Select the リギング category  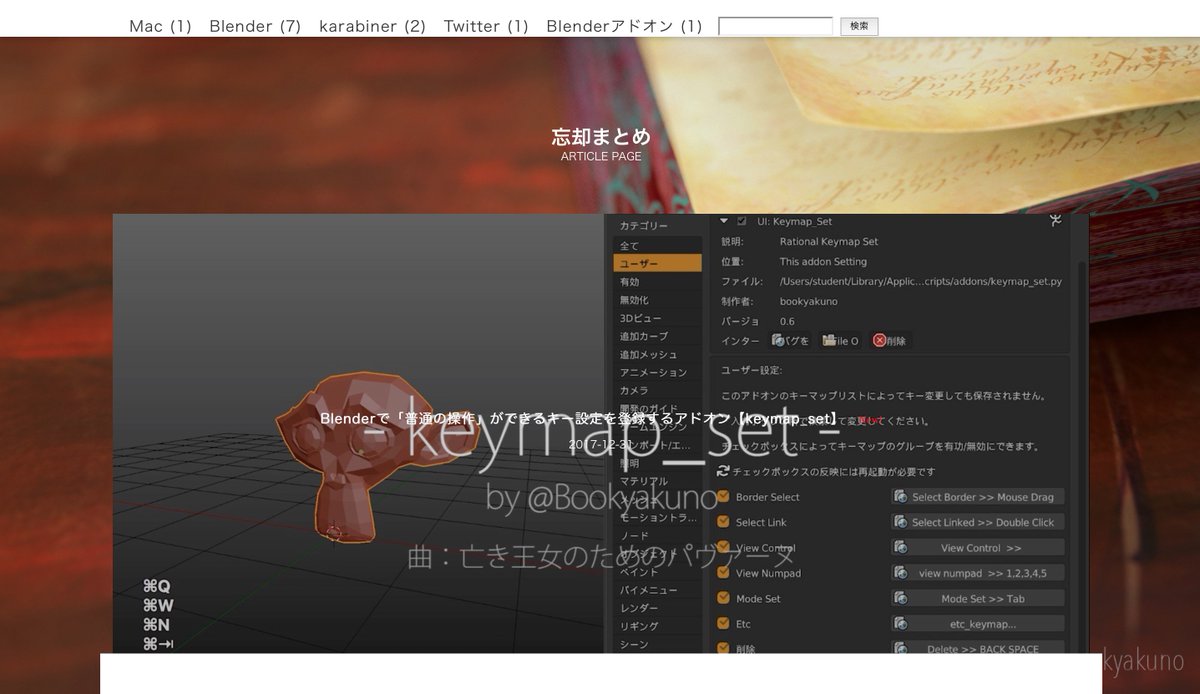(657, 626)
